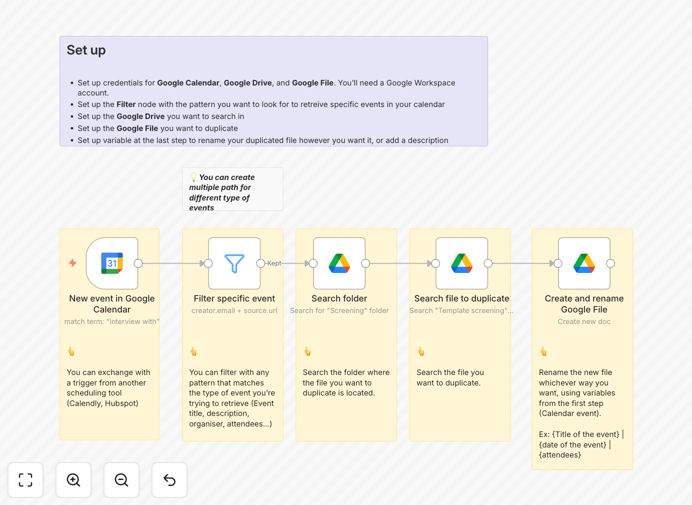Open the Google Calendar trigger node

pyautogui.click(x=112, y=263)
